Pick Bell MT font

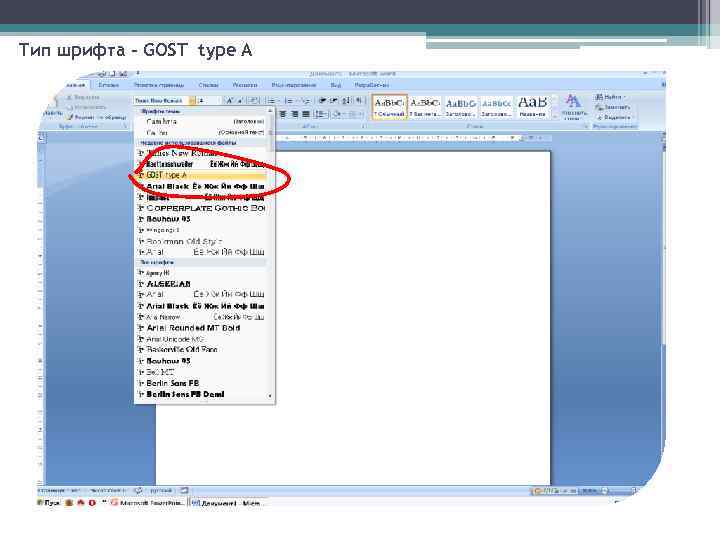[x=202, y=372]
